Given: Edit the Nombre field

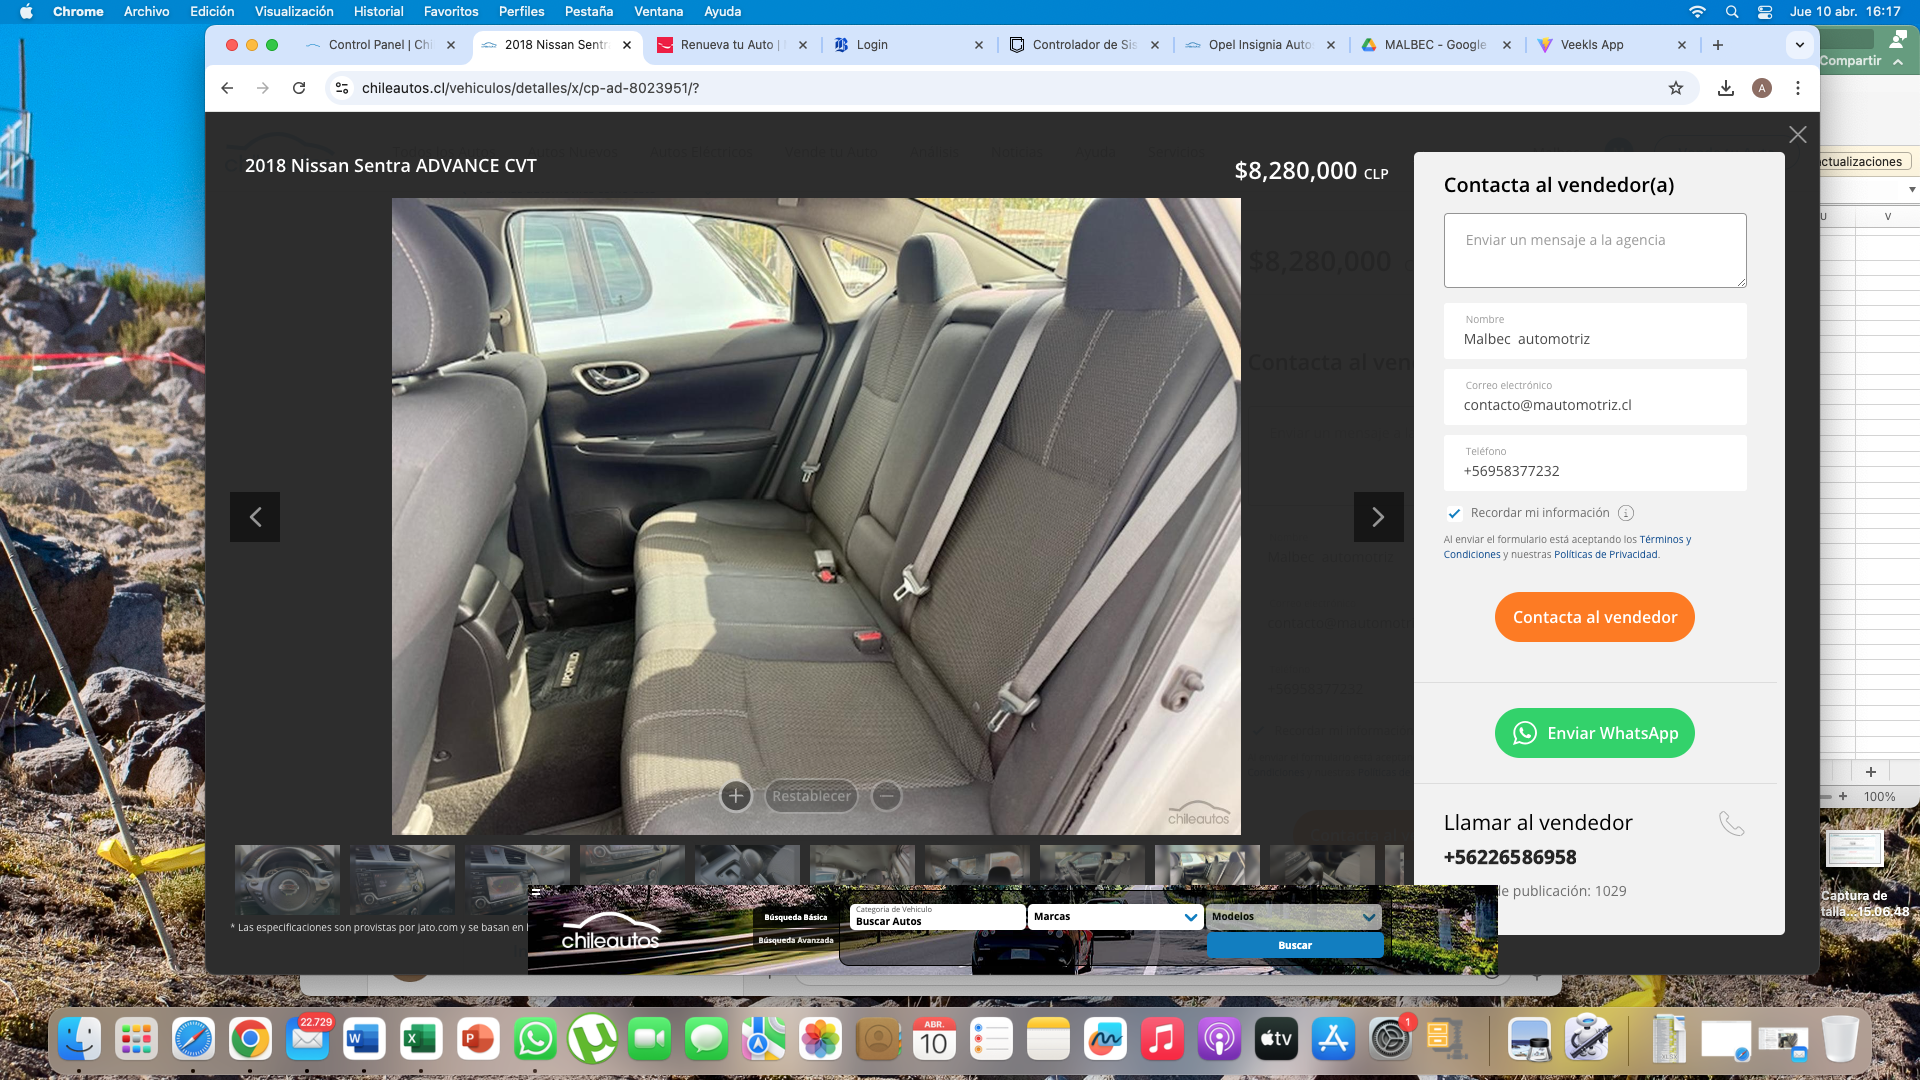Looking at the screenshot, I should coord(1595,331).
